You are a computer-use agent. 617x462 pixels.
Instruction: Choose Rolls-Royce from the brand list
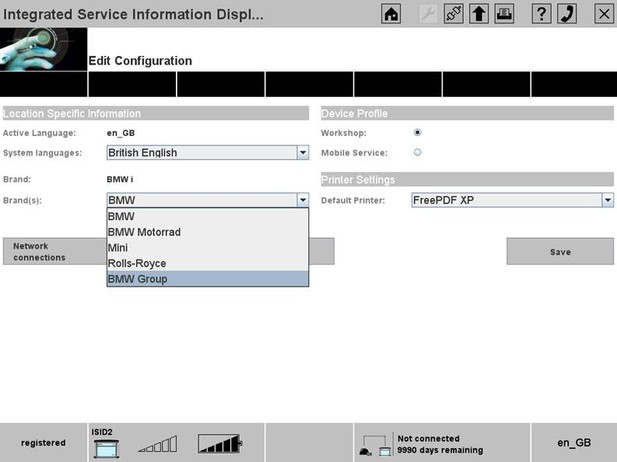208,263
